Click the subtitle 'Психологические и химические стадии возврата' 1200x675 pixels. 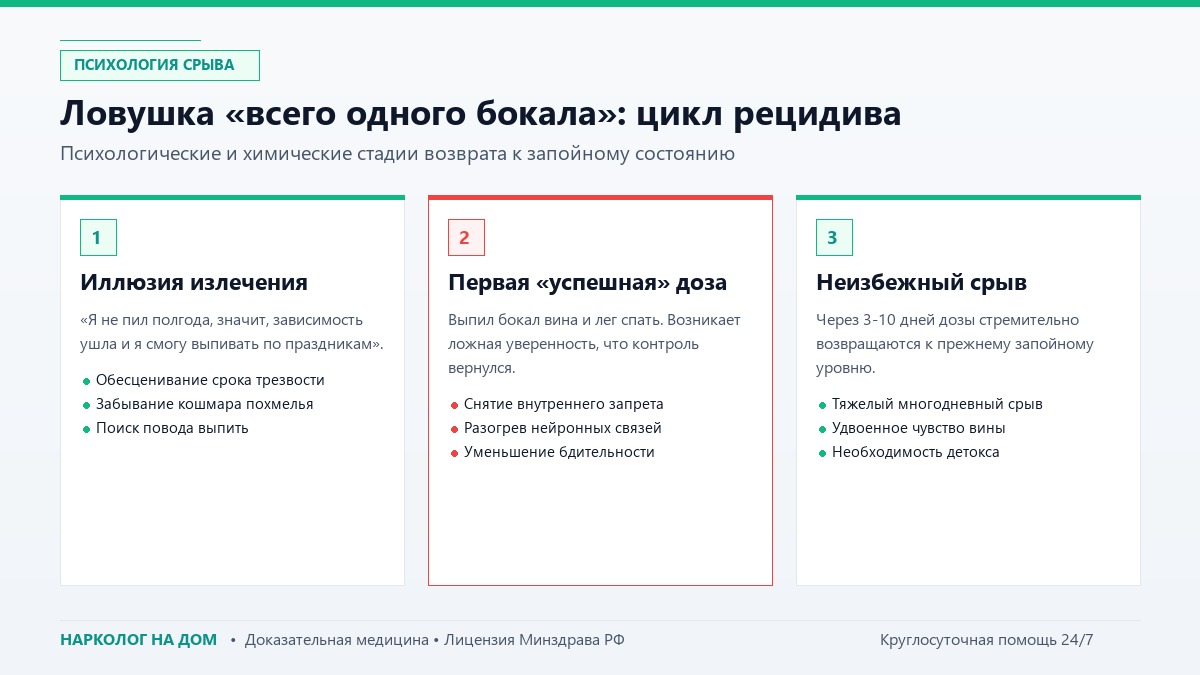(x=282, y=154)
